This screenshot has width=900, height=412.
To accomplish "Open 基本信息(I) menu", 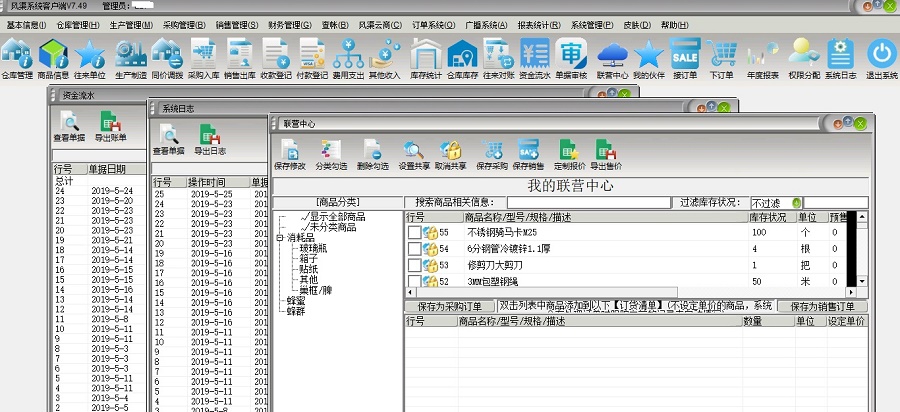I will click(26, 25).
